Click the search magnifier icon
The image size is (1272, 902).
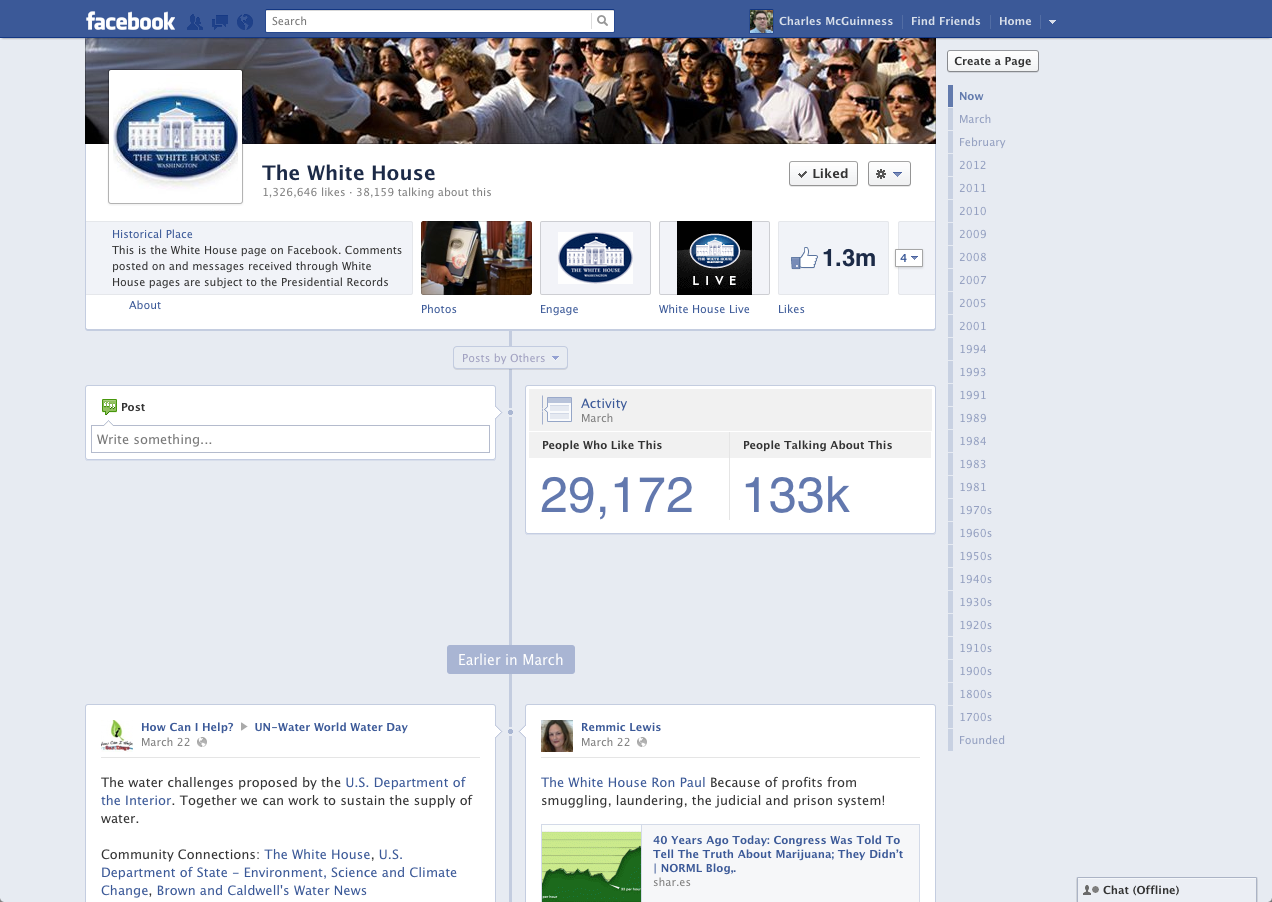coord(602,21)
